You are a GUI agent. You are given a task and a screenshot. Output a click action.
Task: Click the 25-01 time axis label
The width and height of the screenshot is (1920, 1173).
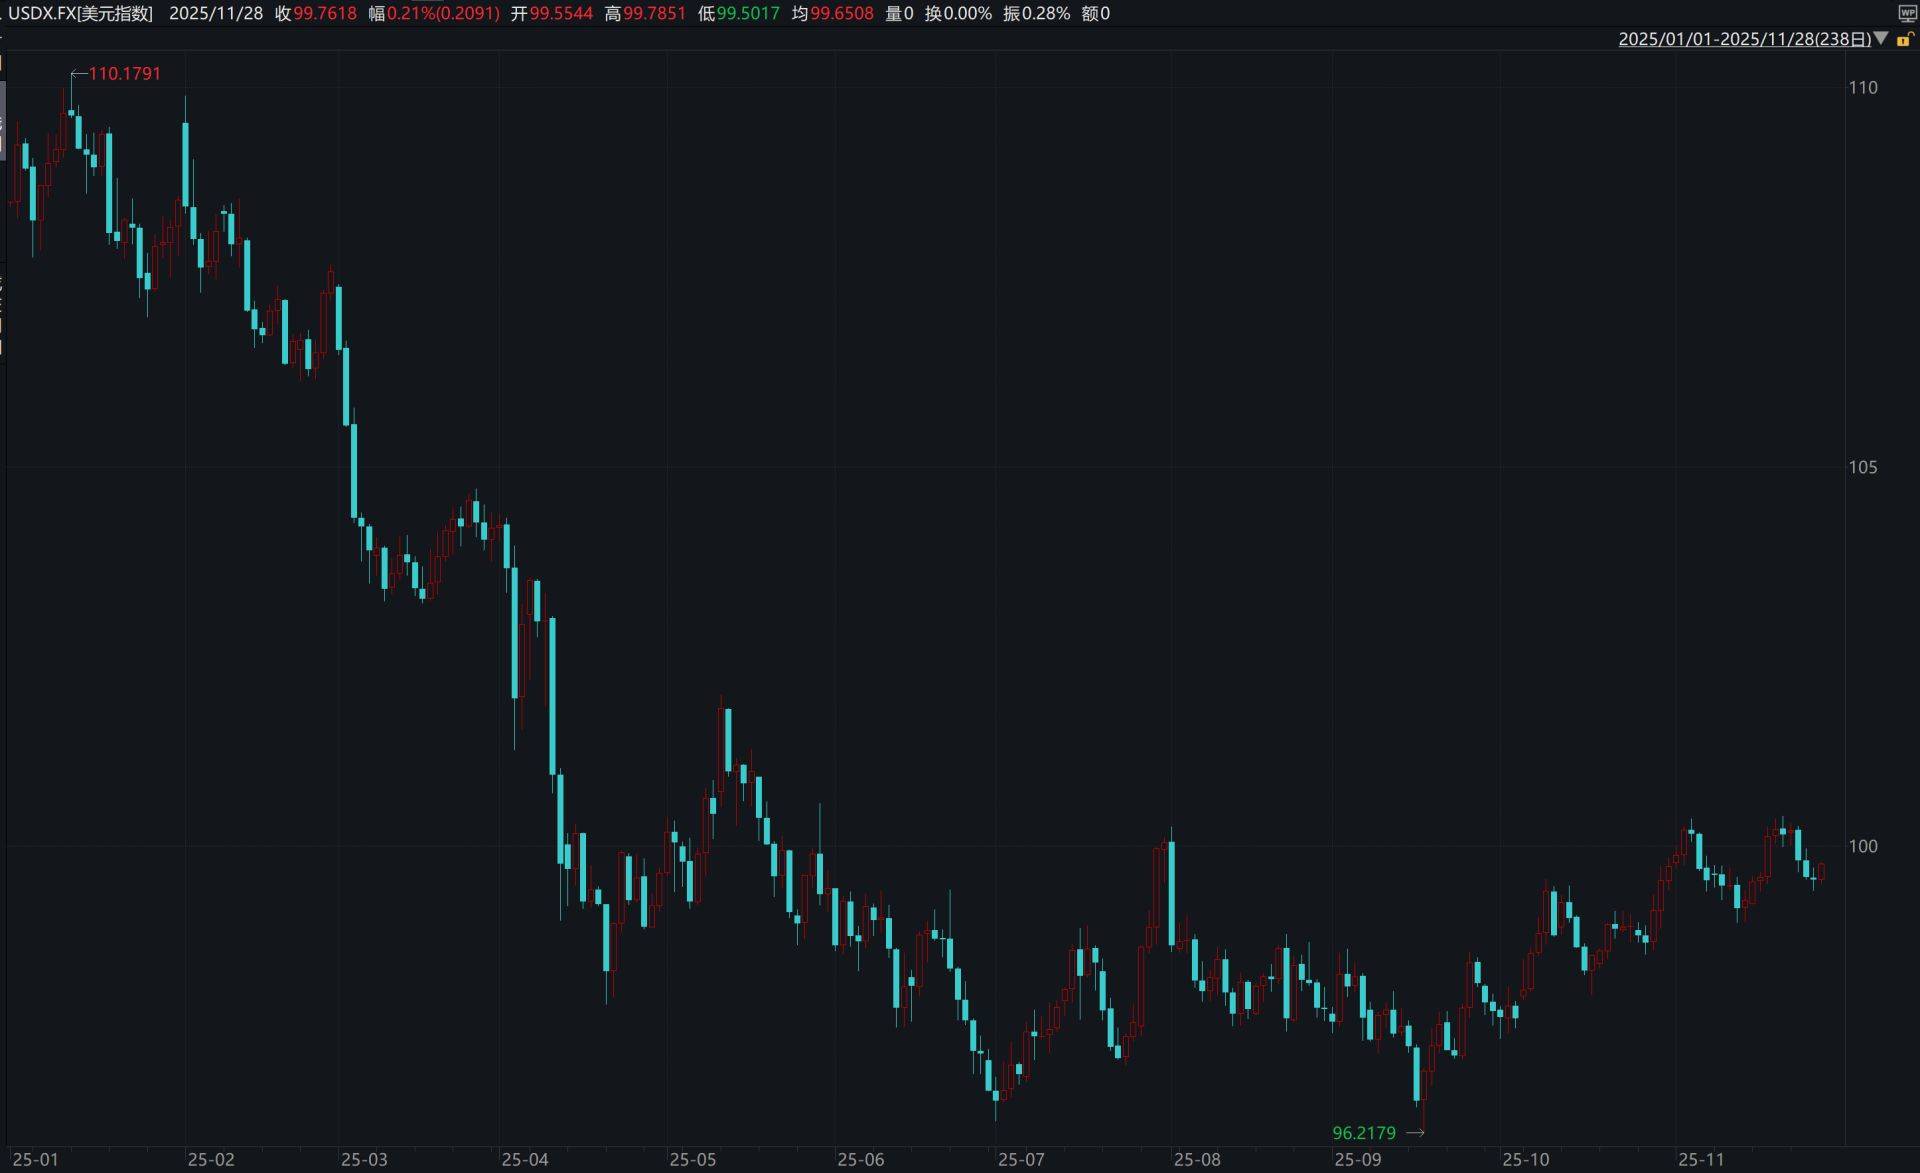pos(35,1160)
